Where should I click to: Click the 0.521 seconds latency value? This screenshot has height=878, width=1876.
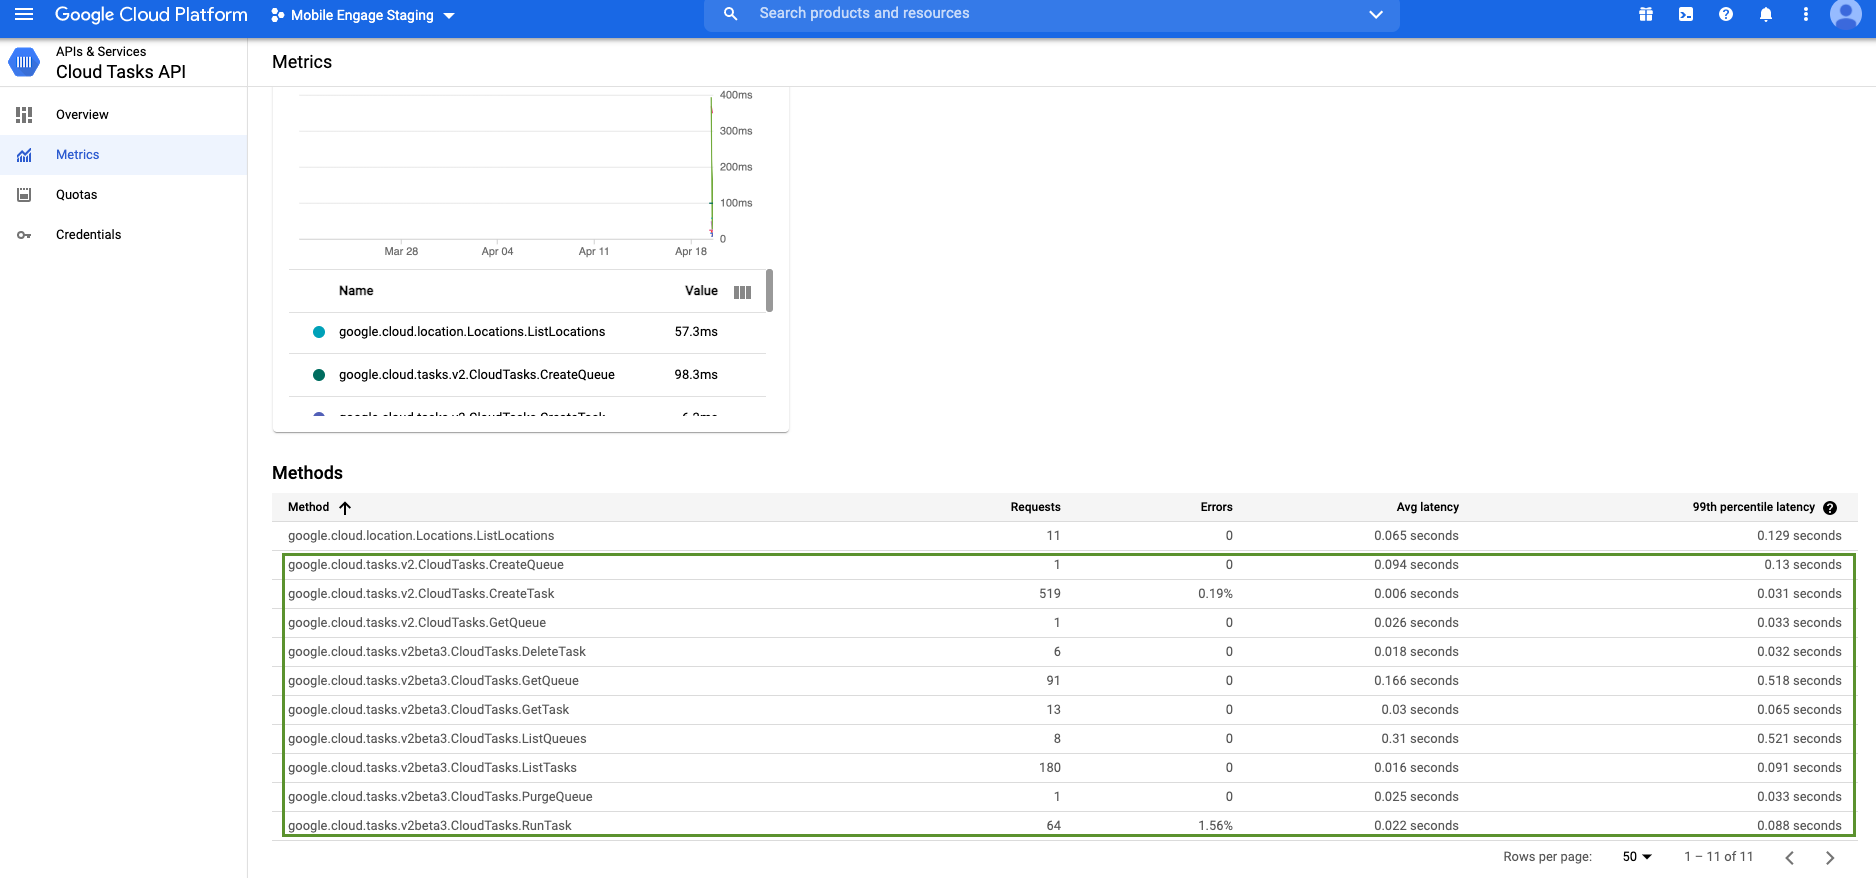[x=1799, y=739]
